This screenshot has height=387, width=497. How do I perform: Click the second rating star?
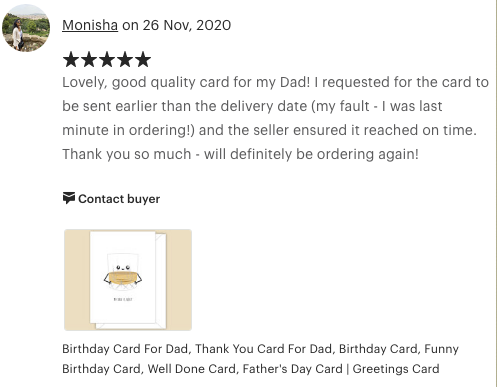(89, 59)
